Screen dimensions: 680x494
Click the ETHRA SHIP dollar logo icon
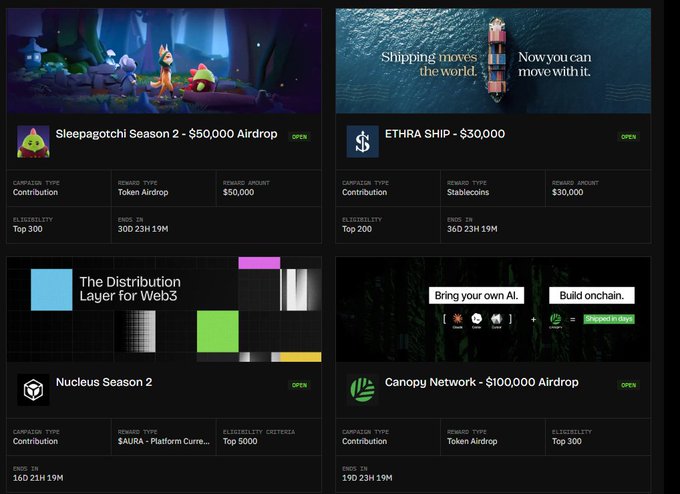click(363, 142)
